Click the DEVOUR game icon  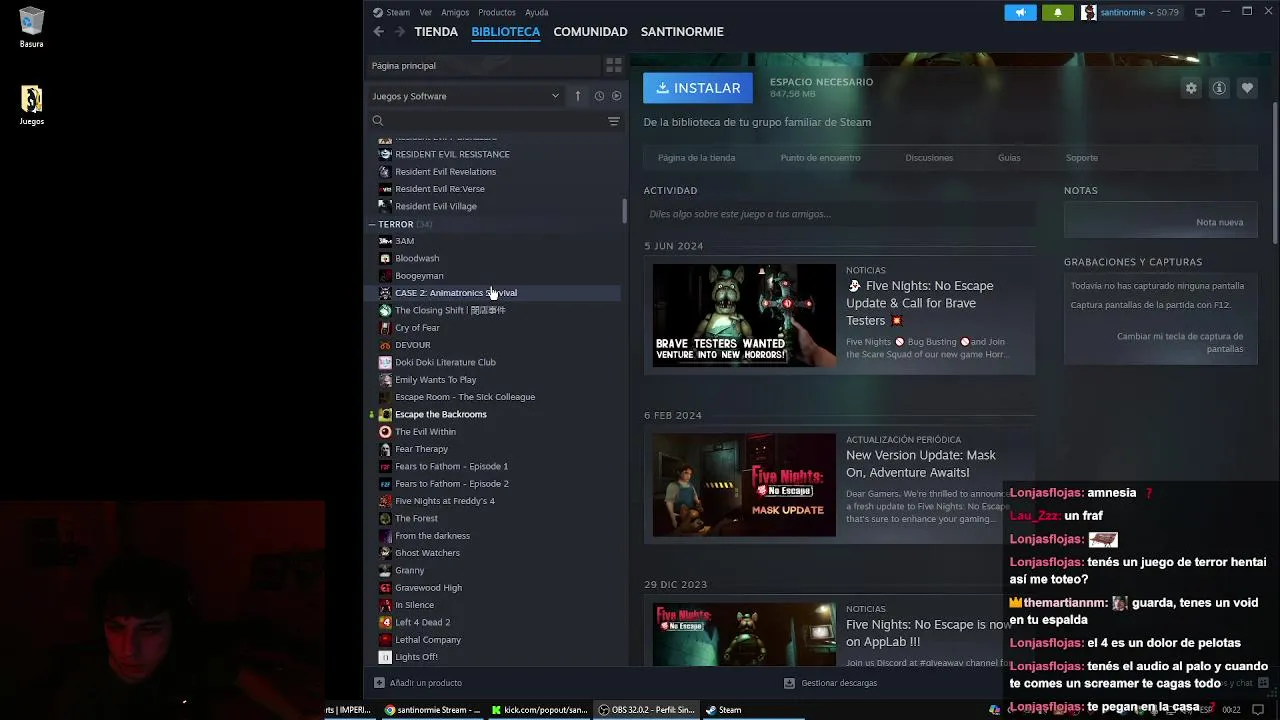pyautogui.click(x=385, y=345)
